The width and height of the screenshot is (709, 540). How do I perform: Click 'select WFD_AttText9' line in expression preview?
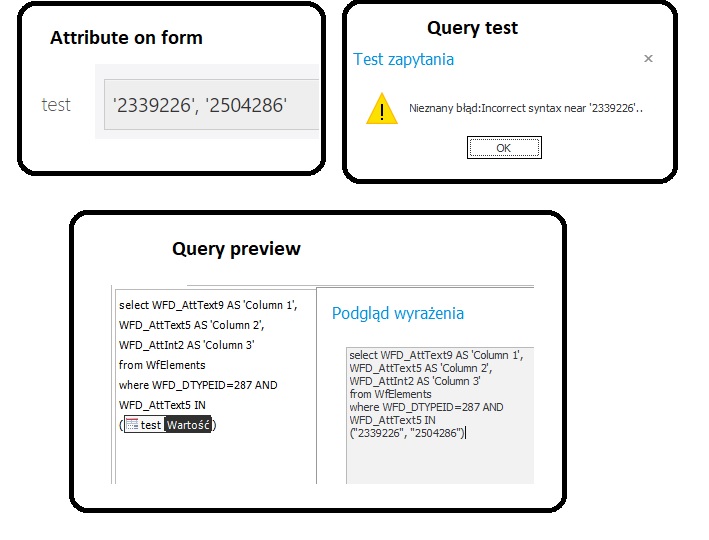(436, 355)
